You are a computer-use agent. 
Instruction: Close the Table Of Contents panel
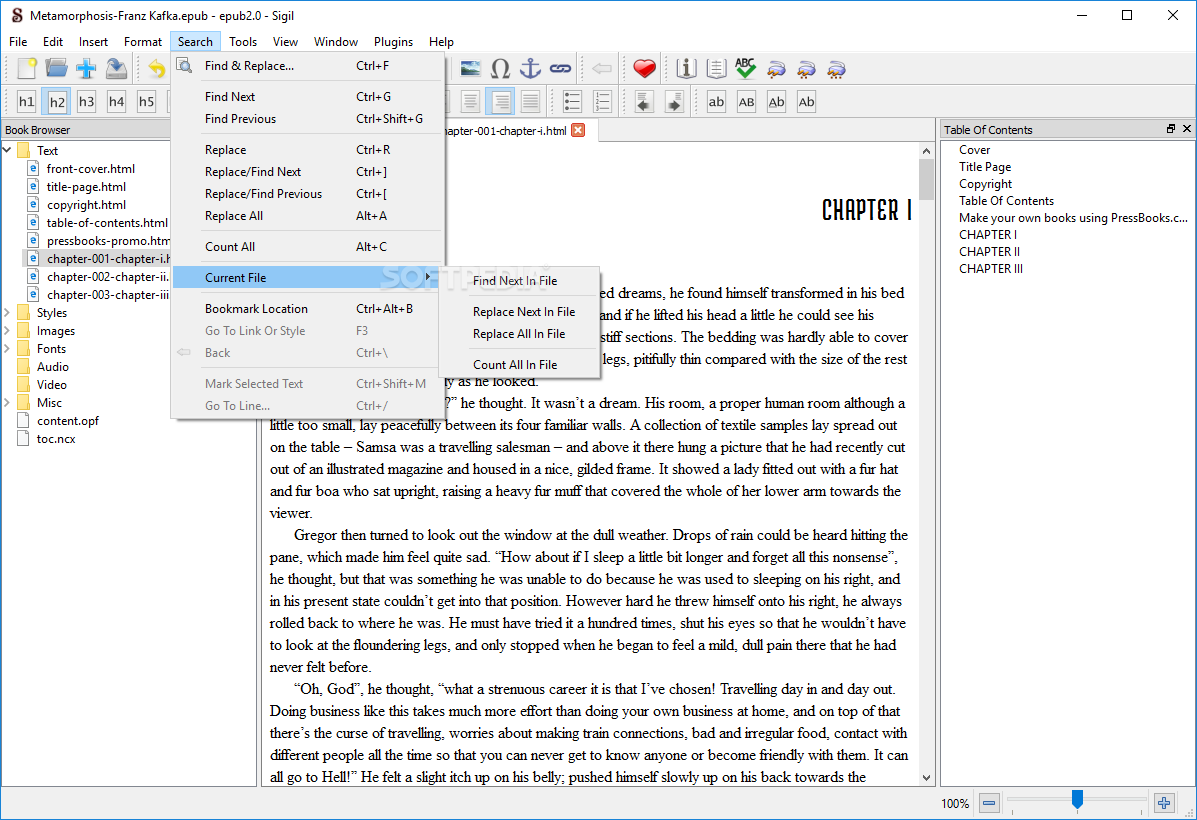(1186, 129)
